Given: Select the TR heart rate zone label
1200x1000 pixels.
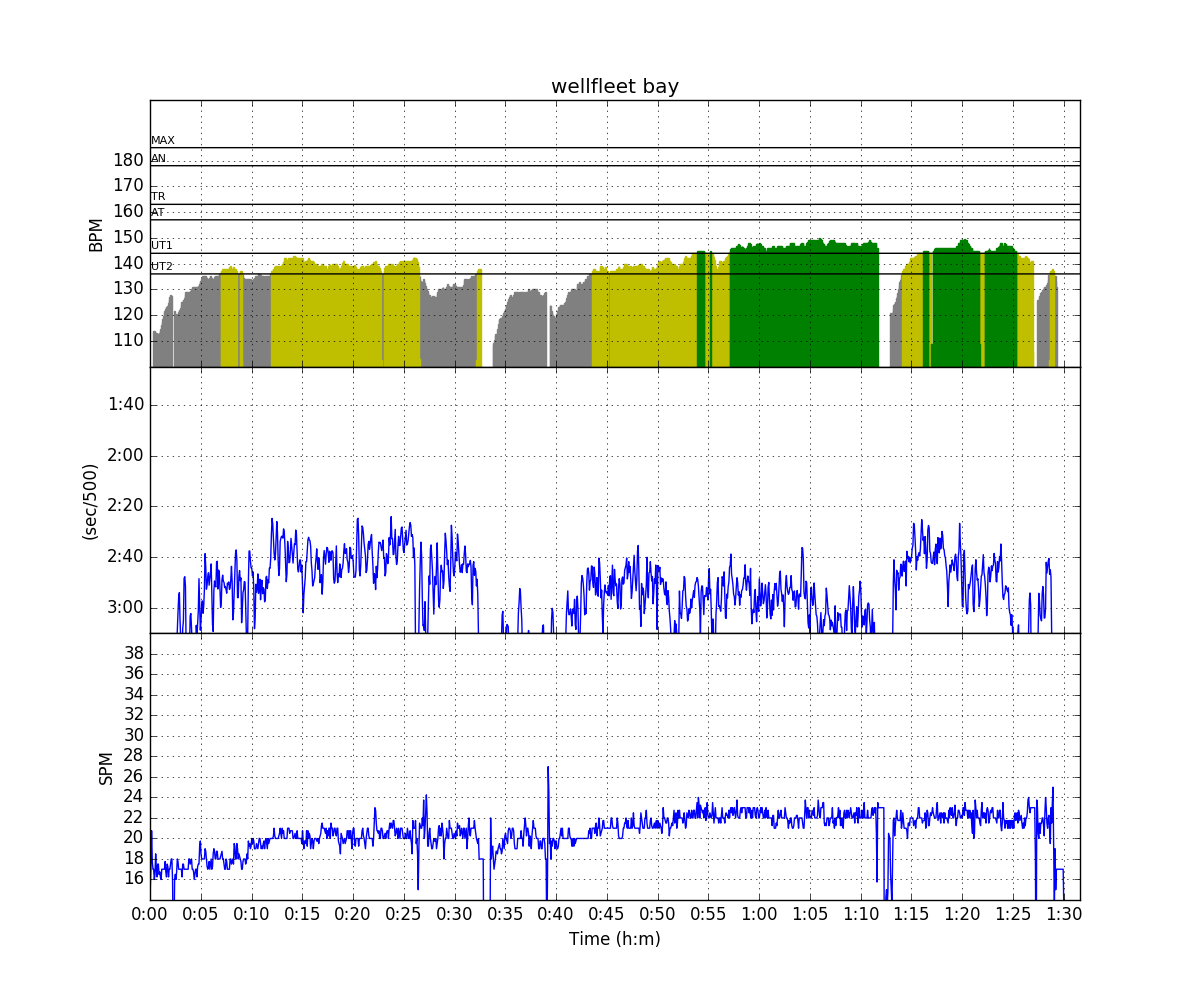Looking at the screenshot, I should pos(158,197).
